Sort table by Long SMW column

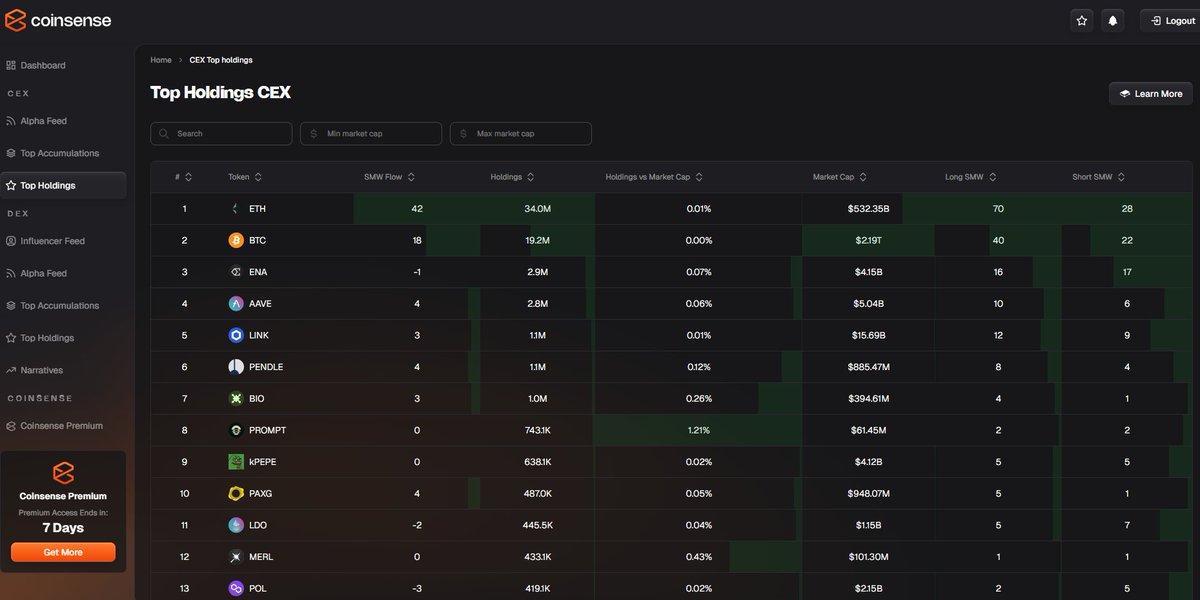[x=970, y=177]
